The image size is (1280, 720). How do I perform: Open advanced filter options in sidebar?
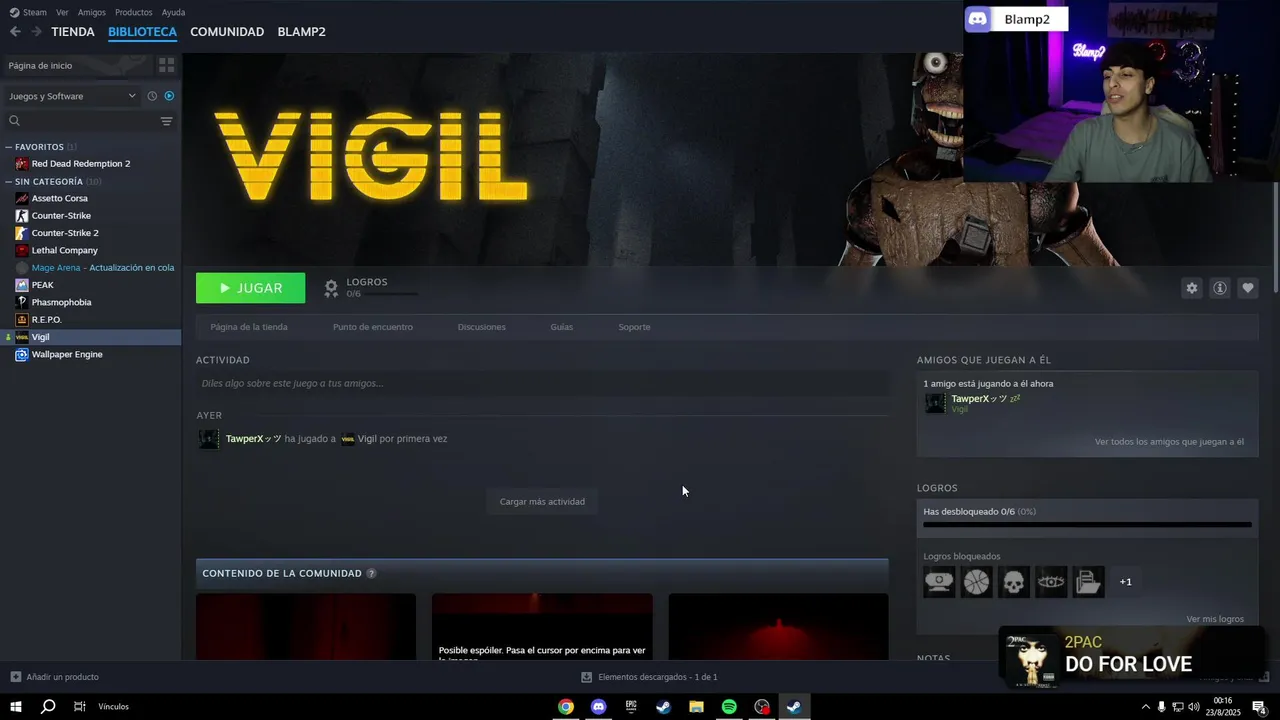coord(166,121)
